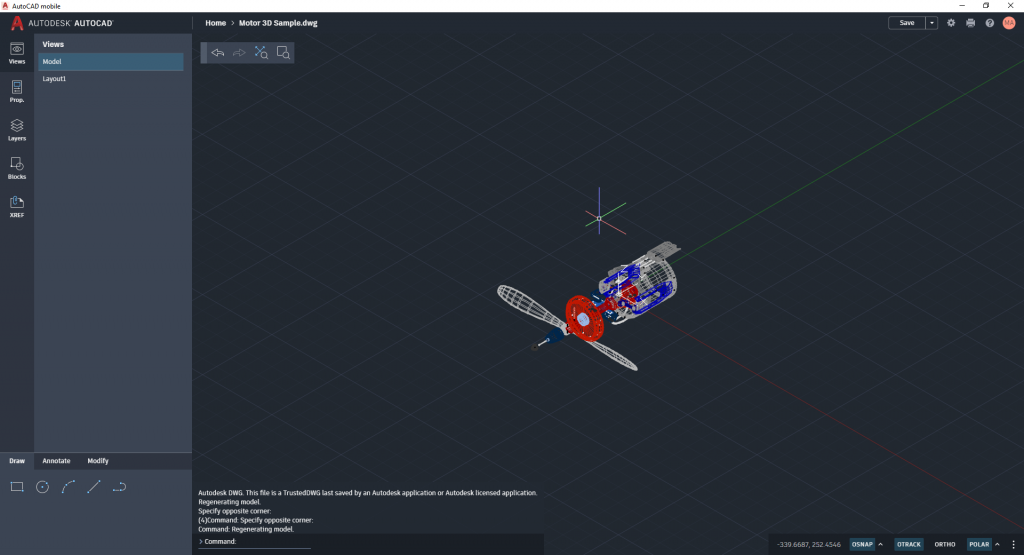Select the Rectangle draw tool
The height and width of the screenshot is (555, 1024).
[17, 487]
